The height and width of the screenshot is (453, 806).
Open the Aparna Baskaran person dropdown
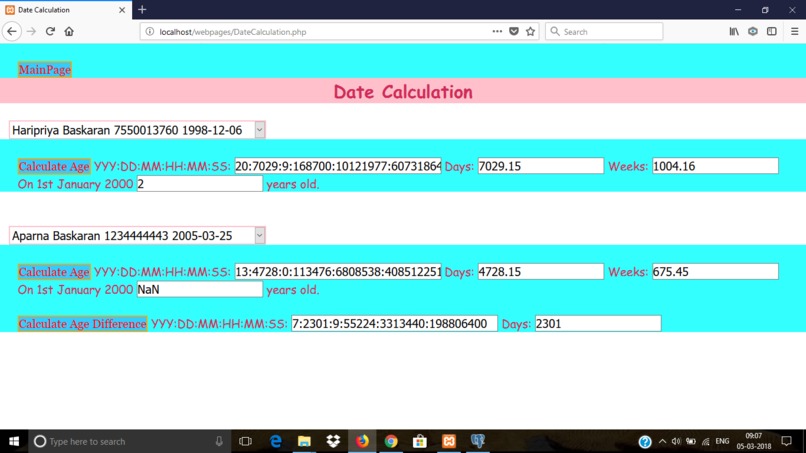click(x=137, y=235)
